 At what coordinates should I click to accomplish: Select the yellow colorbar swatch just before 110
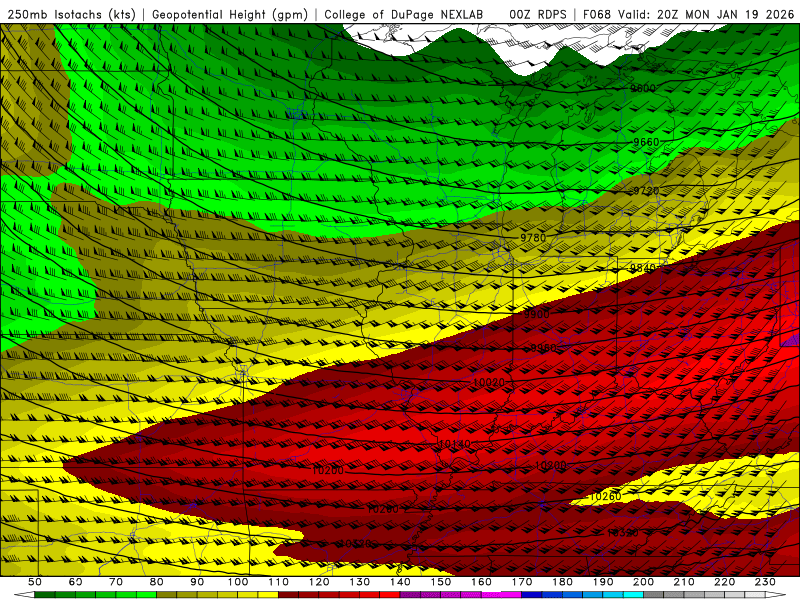point(268,595)
